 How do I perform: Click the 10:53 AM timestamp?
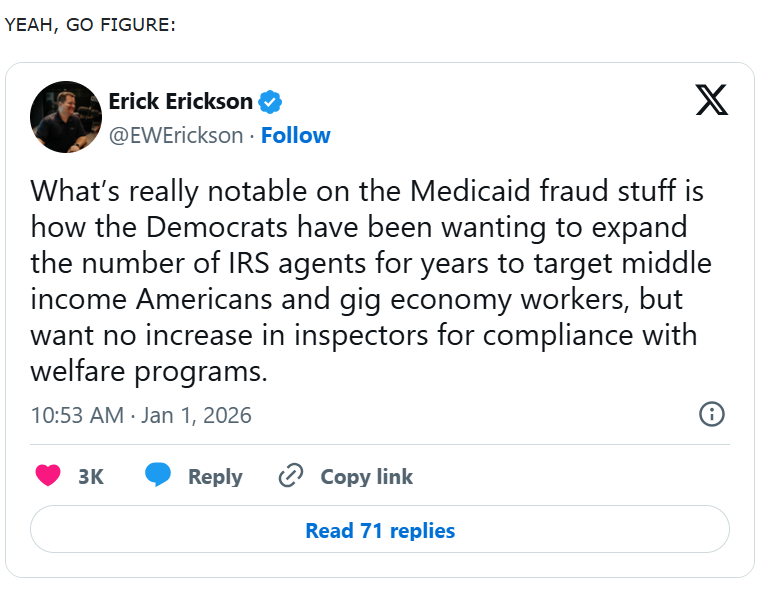point(77,415)
